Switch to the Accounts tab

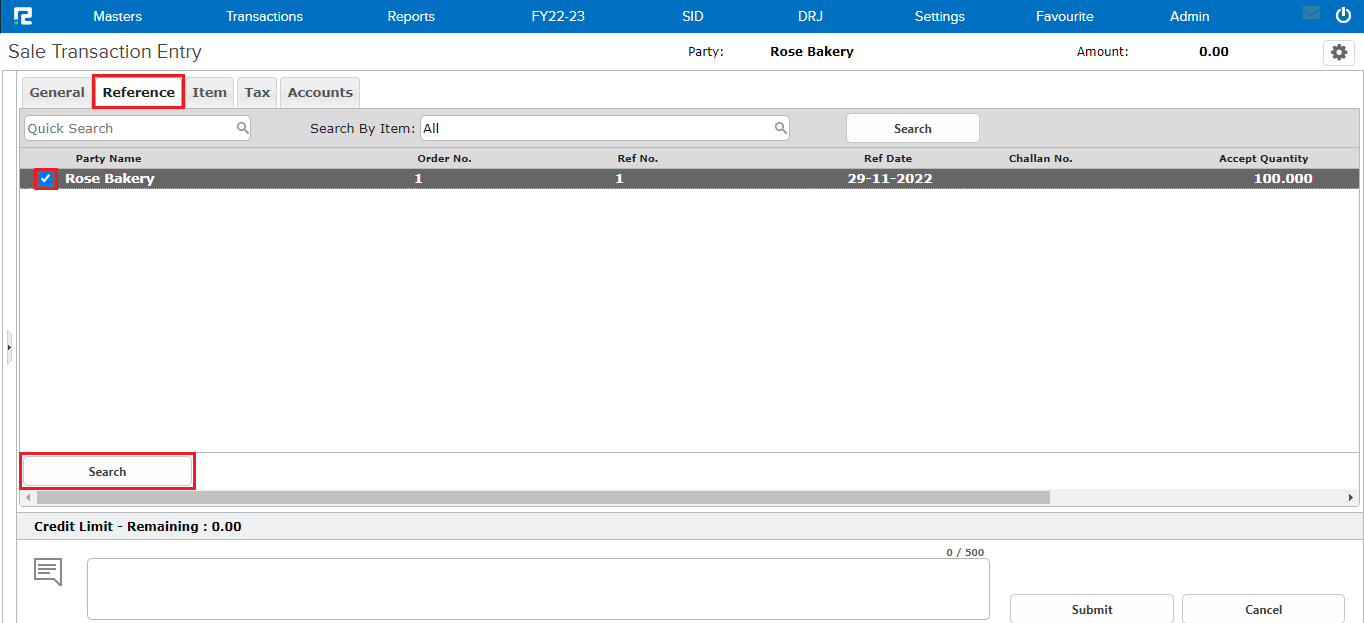[x=319, y=92]
